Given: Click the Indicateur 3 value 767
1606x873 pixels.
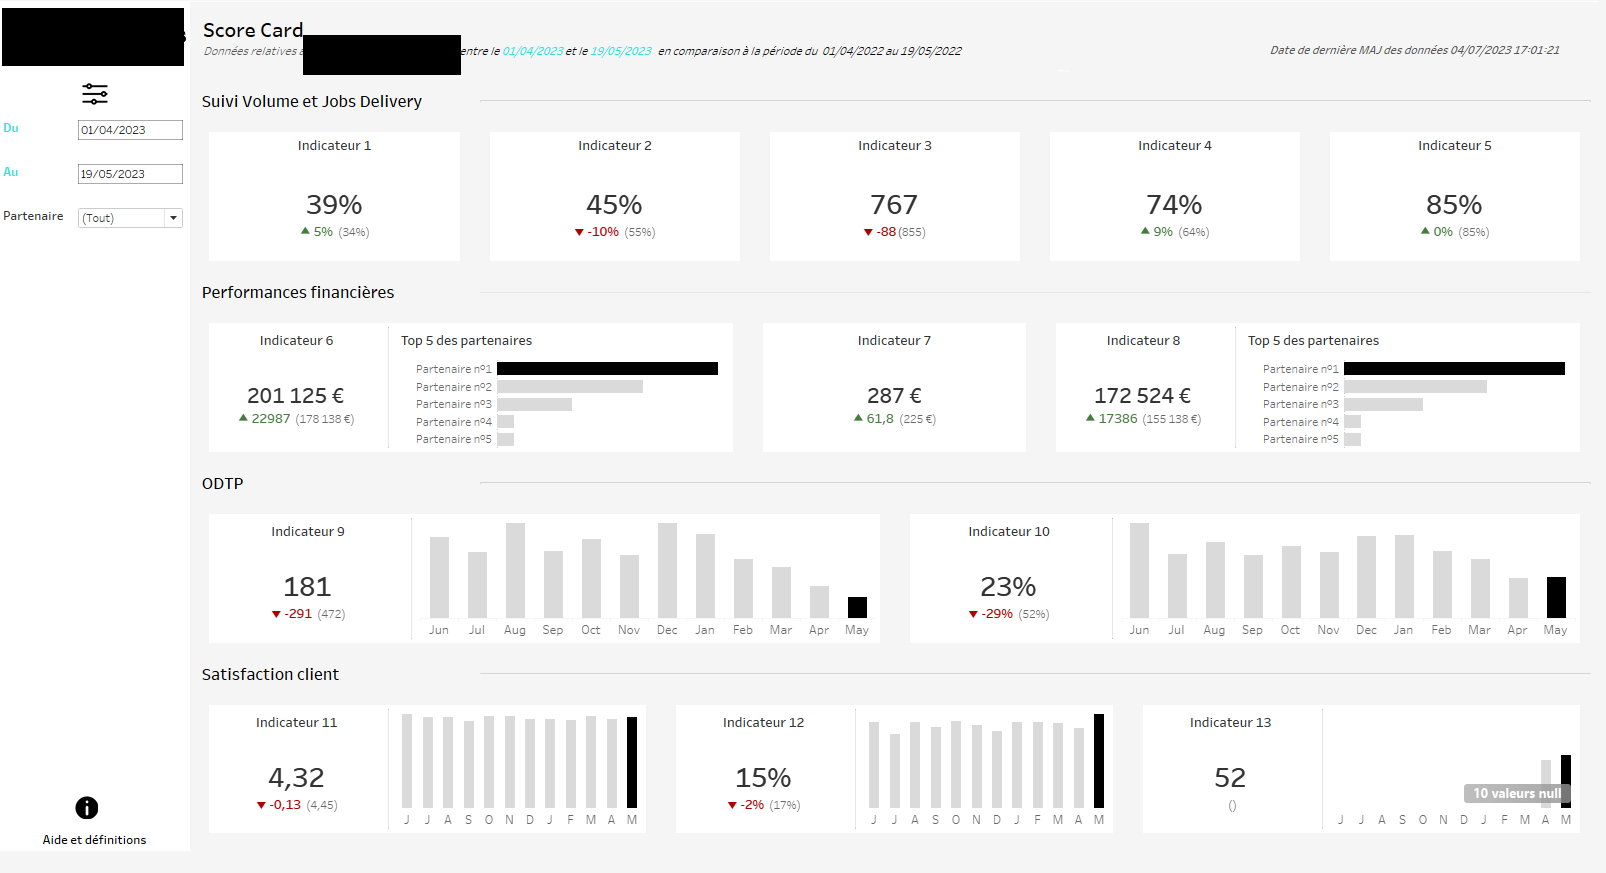Looking at the screenshot, I should pos(894,205).
